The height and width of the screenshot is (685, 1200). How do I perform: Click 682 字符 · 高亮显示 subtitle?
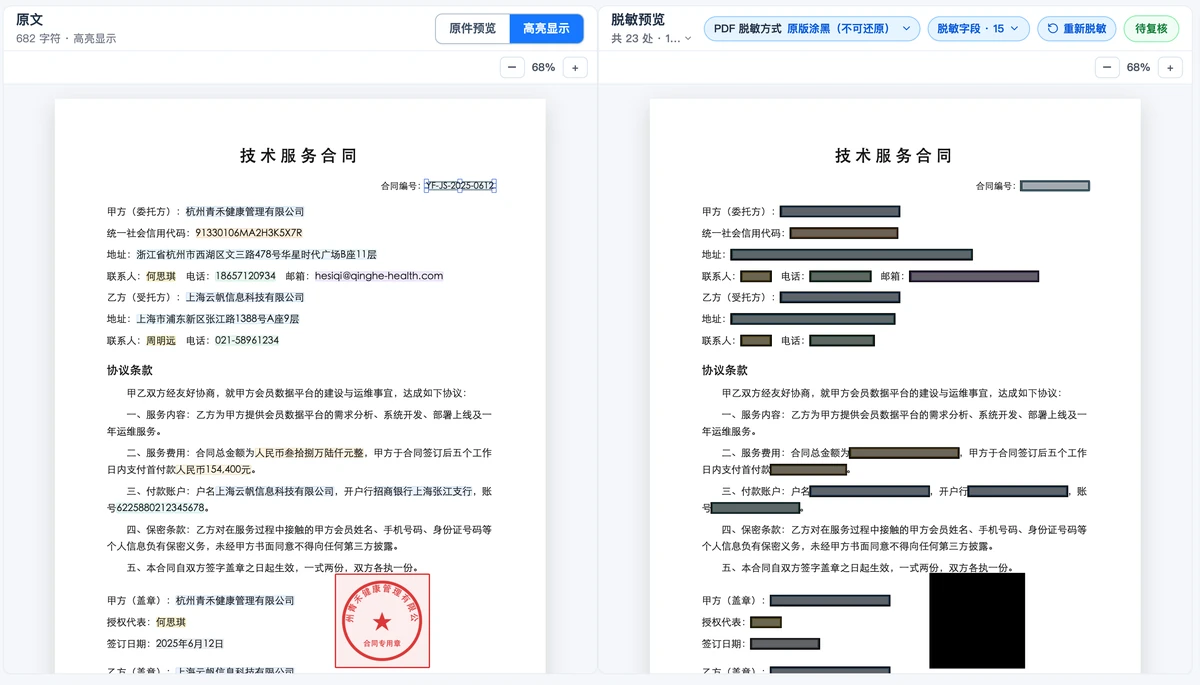[66, 38]
